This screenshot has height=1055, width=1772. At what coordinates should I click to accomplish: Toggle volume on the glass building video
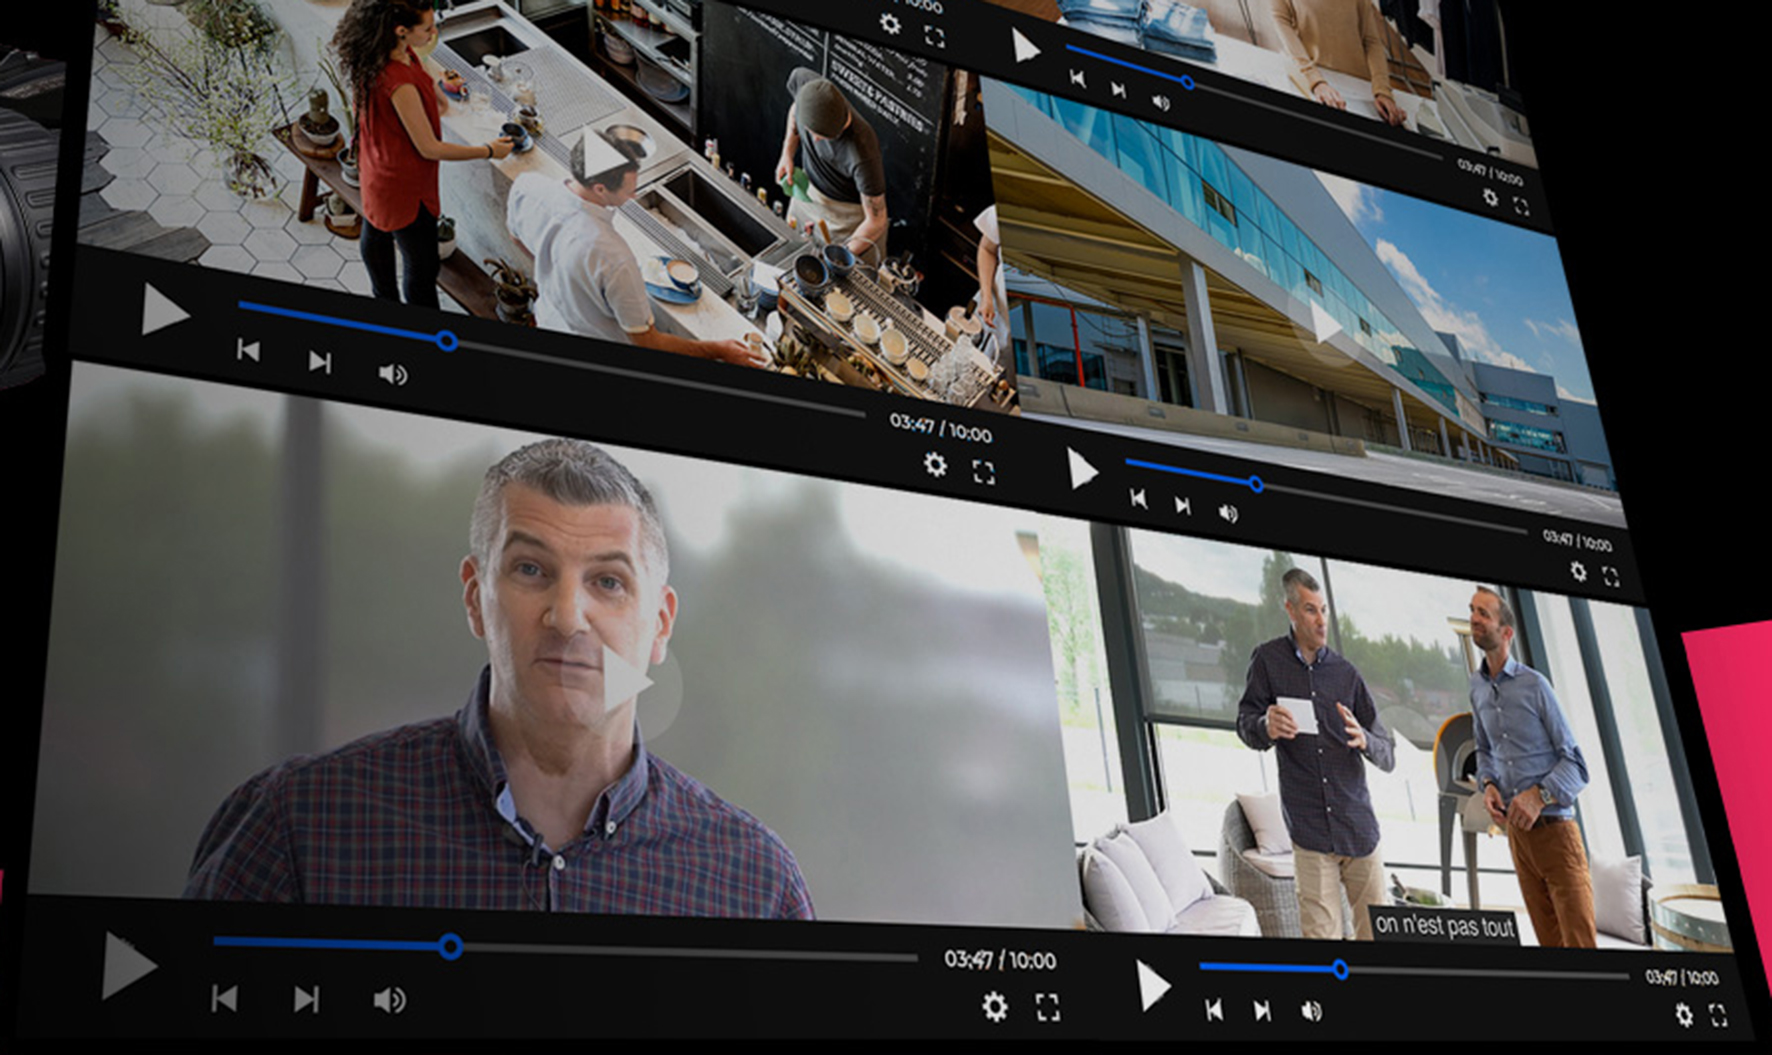coord(1228,513)
